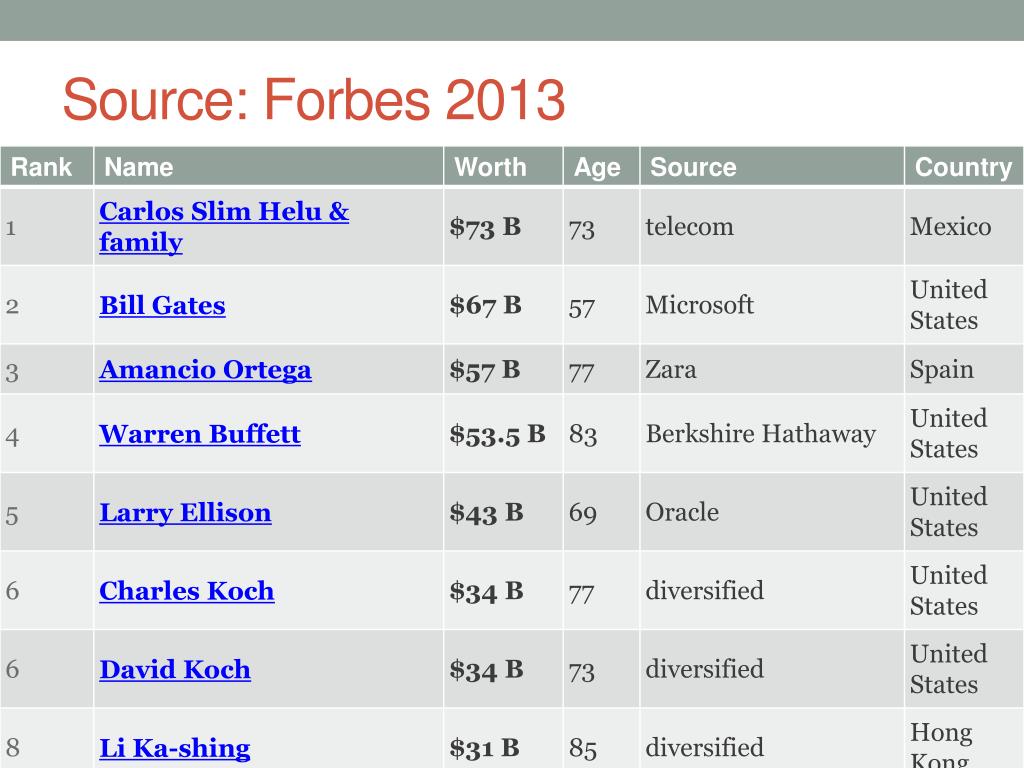1024x768 pixels.
Task: Click the Rank column header
Action: click(x=47, y=167)
